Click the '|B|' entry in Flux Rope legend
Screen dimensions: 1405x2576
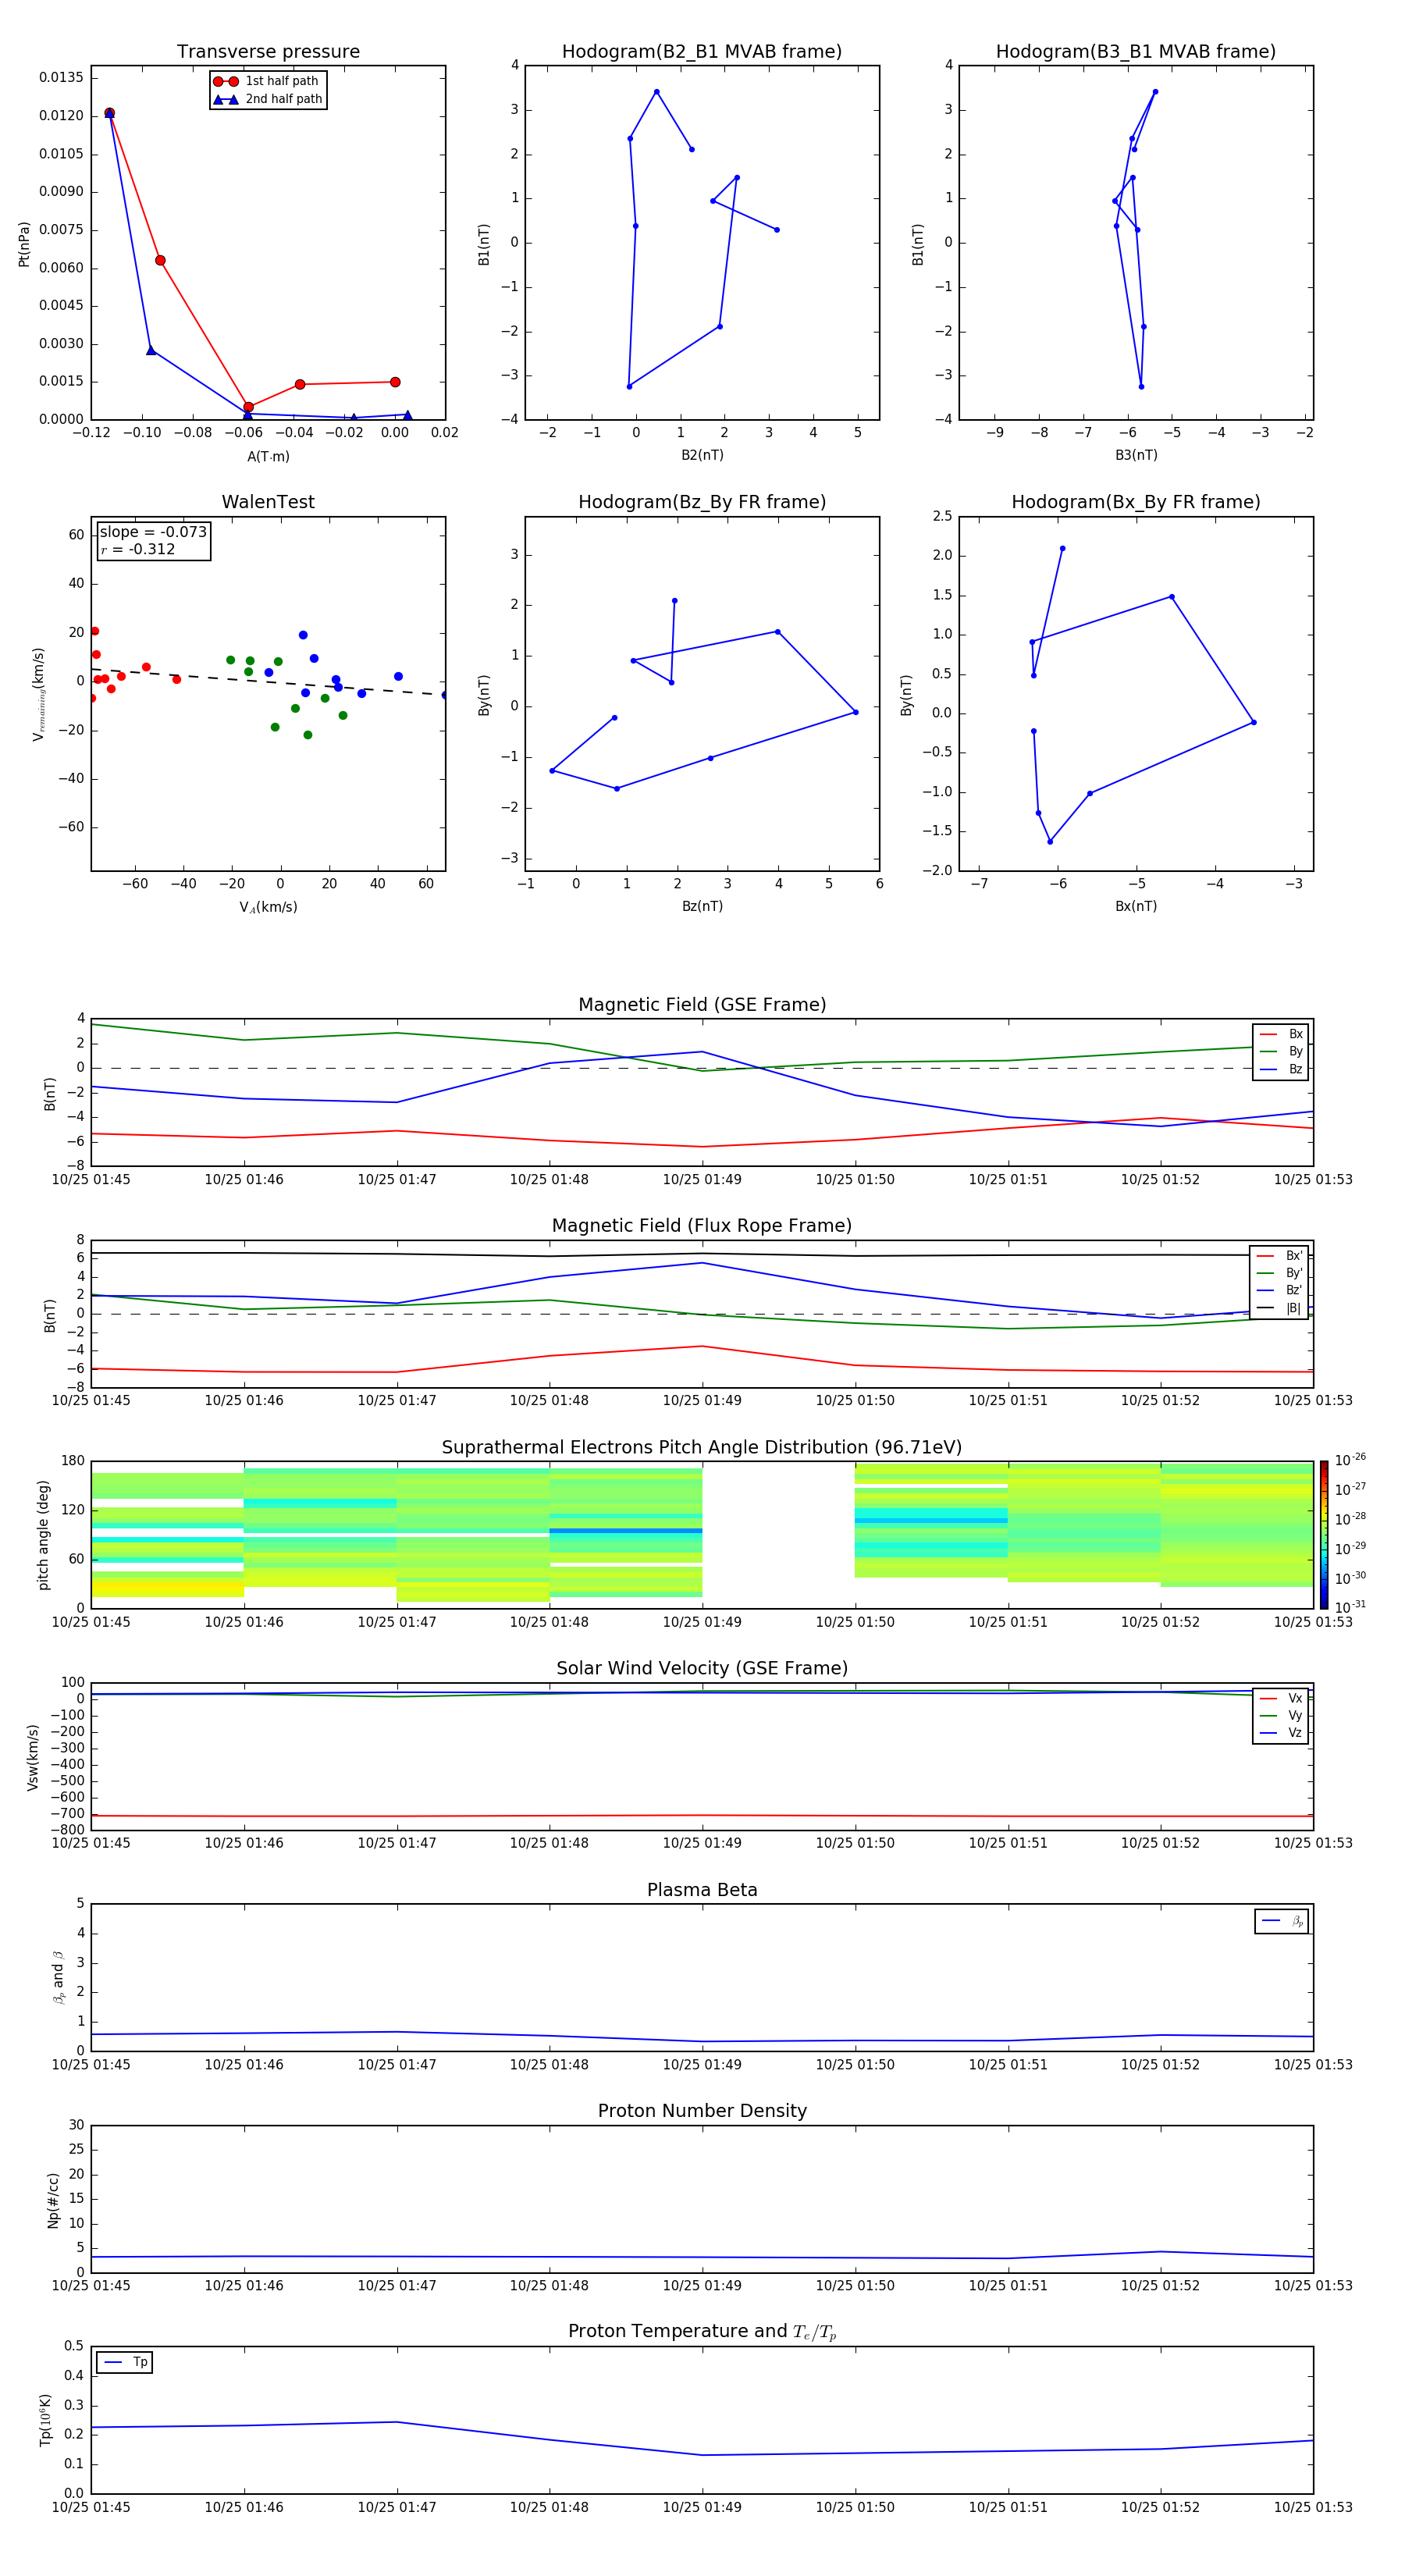[x=1279, y=1308]
